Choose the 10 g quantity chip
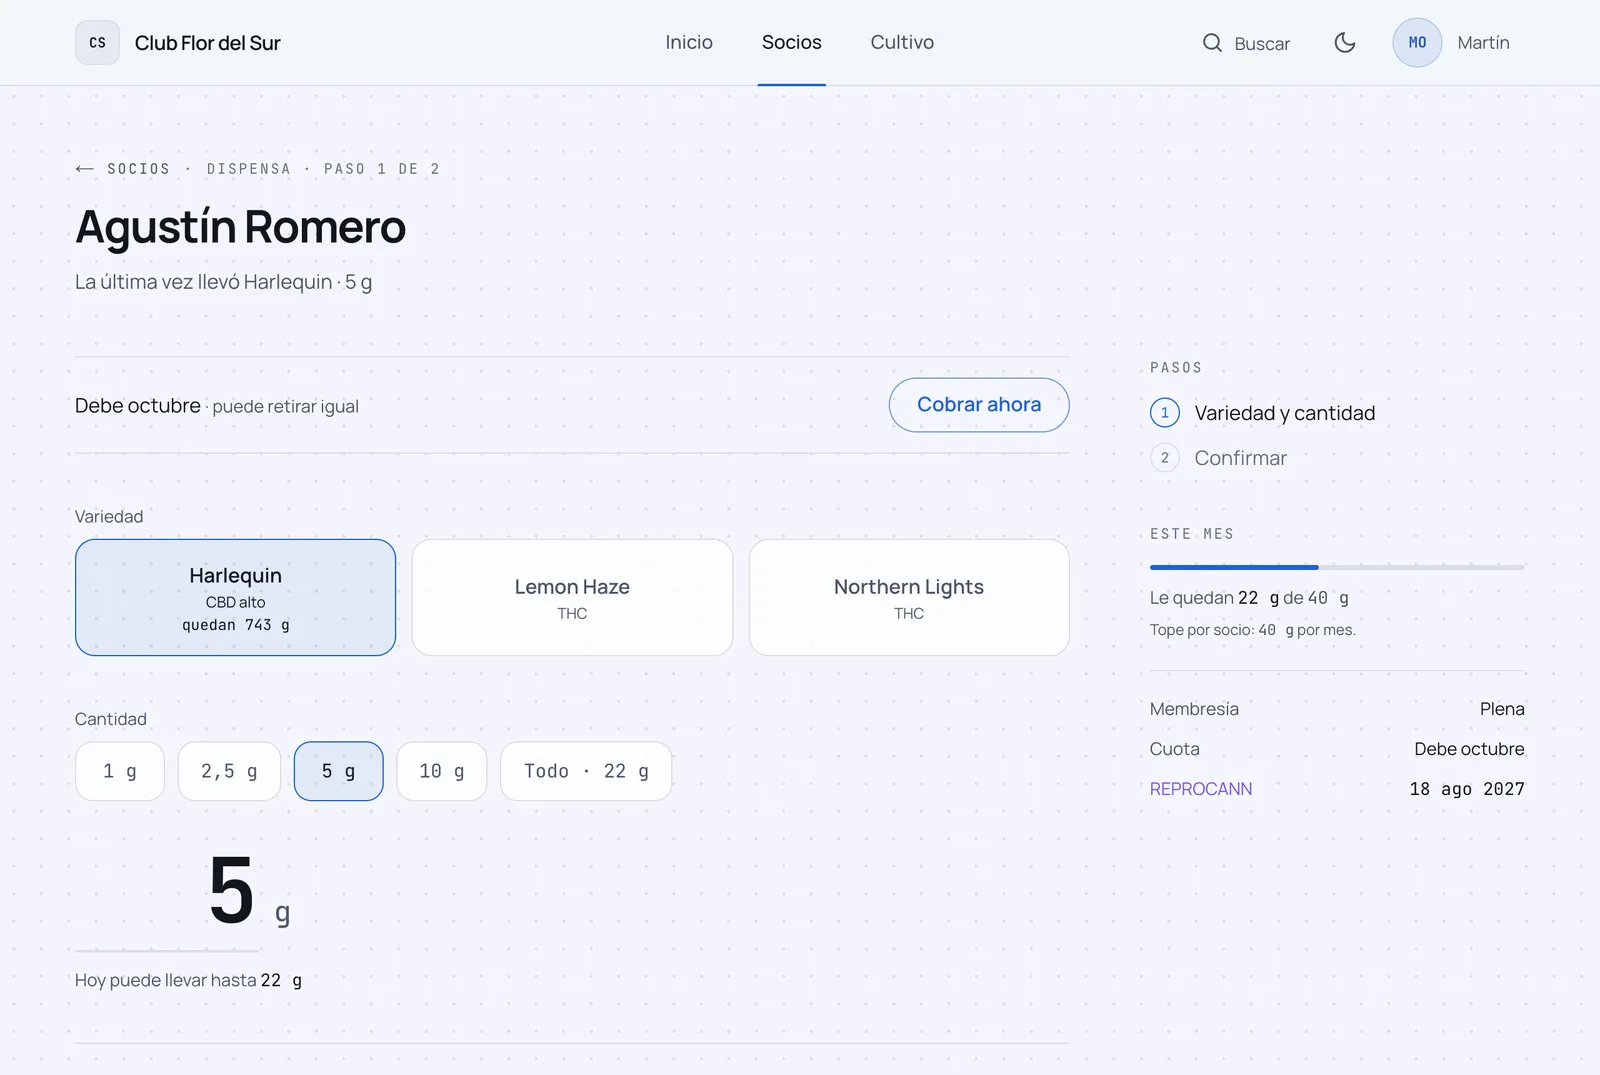Viewport: 1600px width, 1075px height. pos(441,771)
